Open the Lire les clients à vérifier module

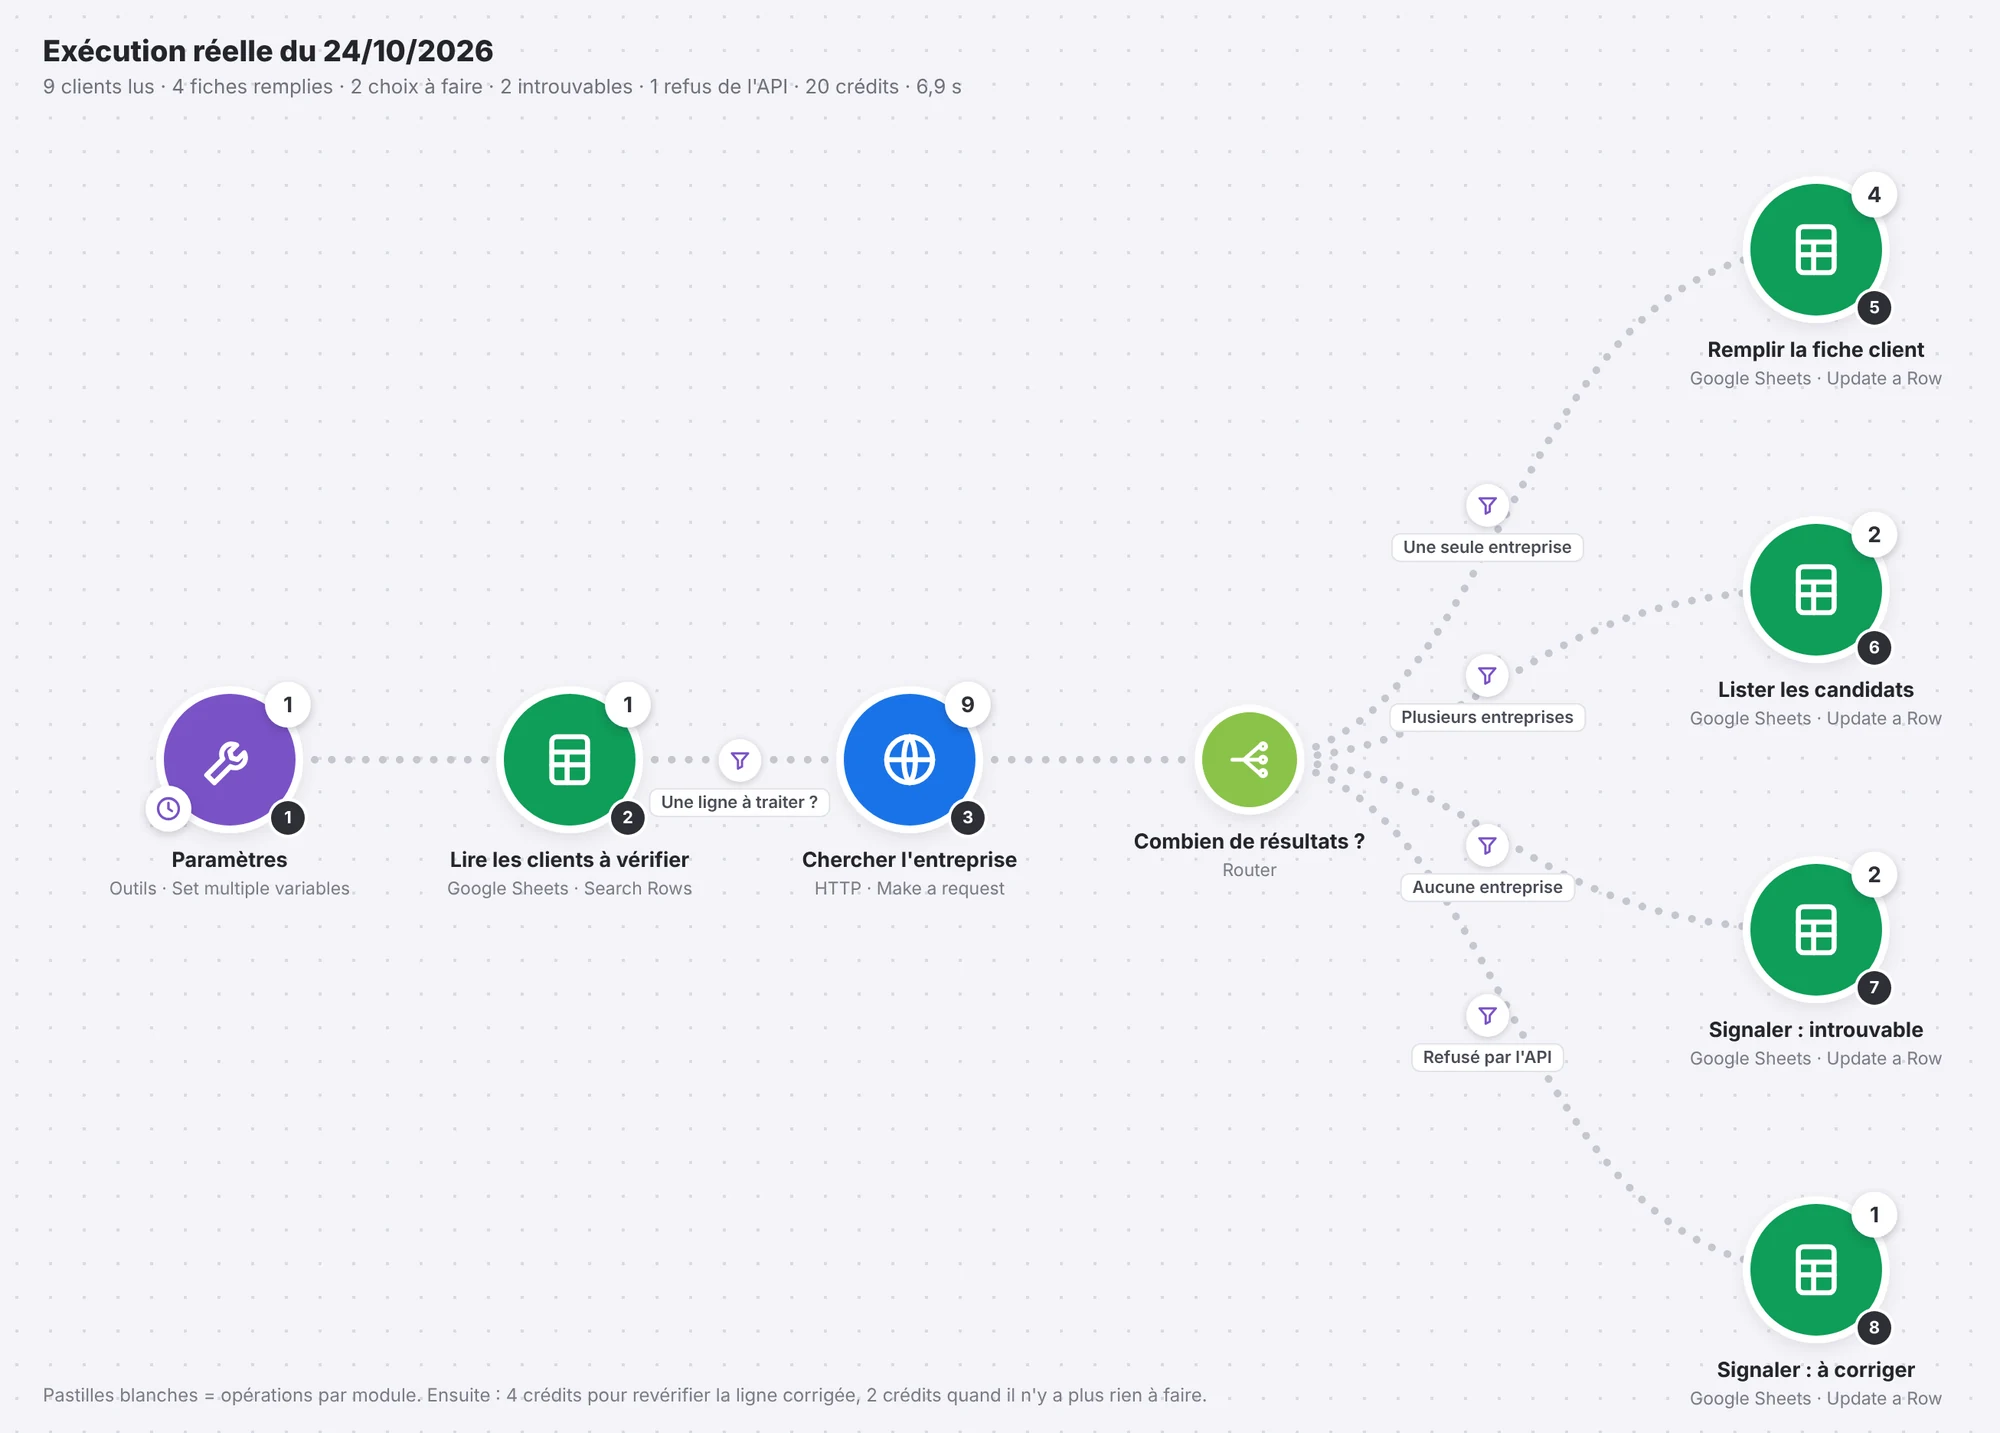pos(569,760)
